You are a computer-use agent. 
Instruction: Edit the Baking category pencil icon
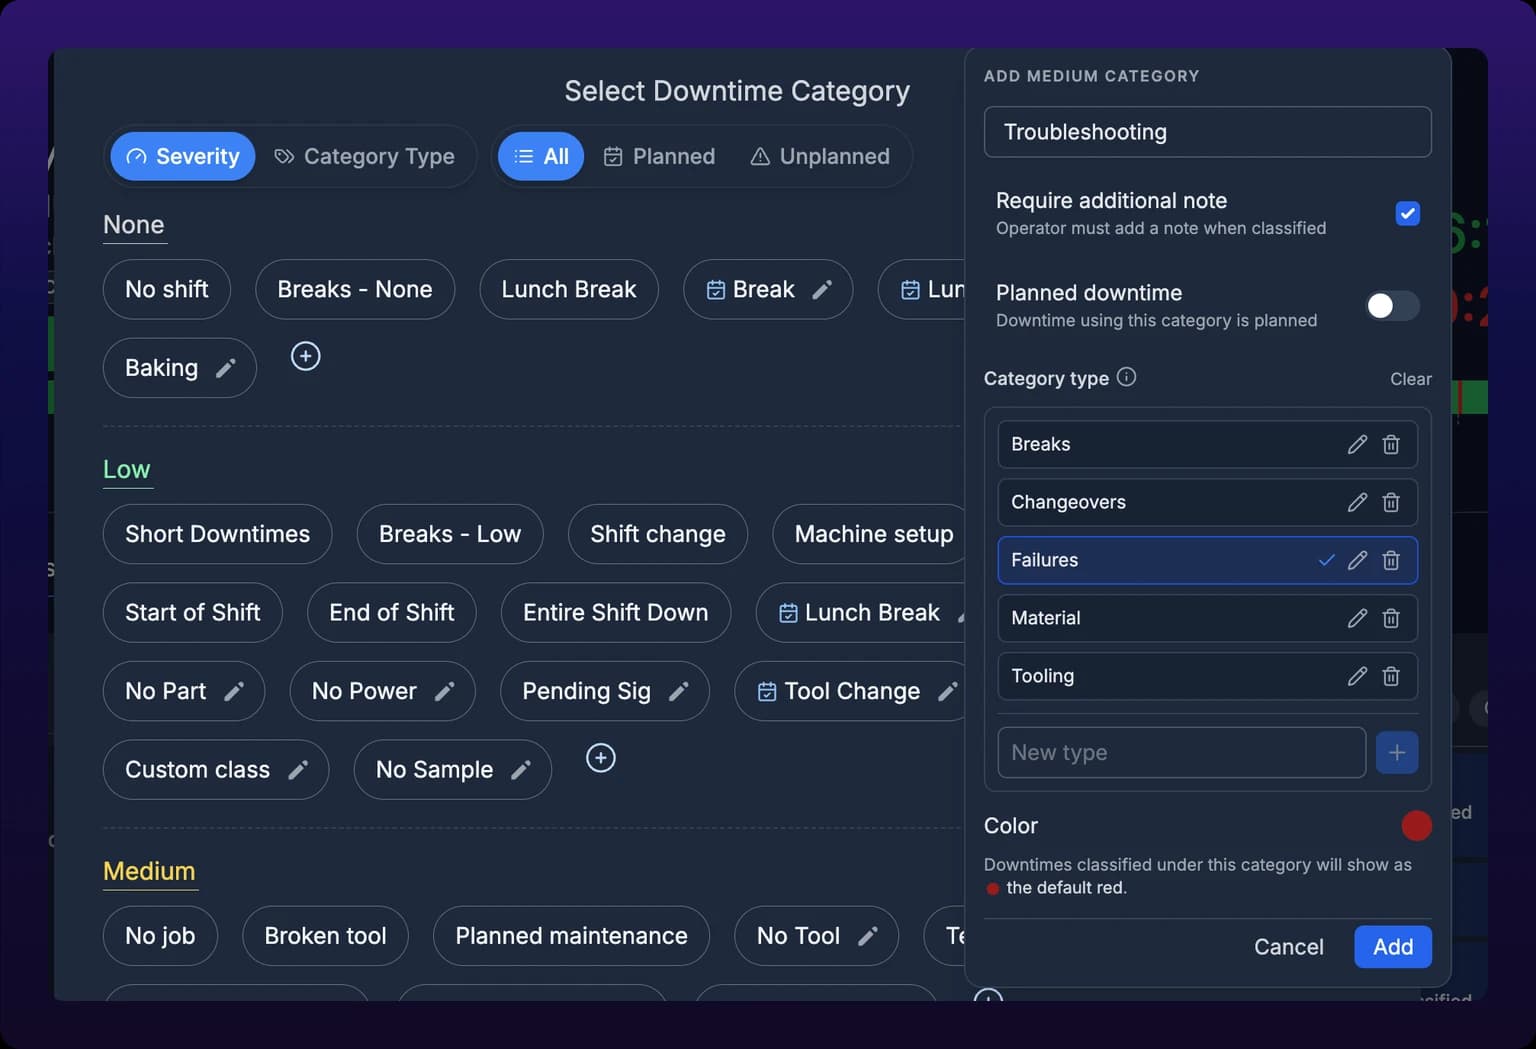[x=226, y=368]
